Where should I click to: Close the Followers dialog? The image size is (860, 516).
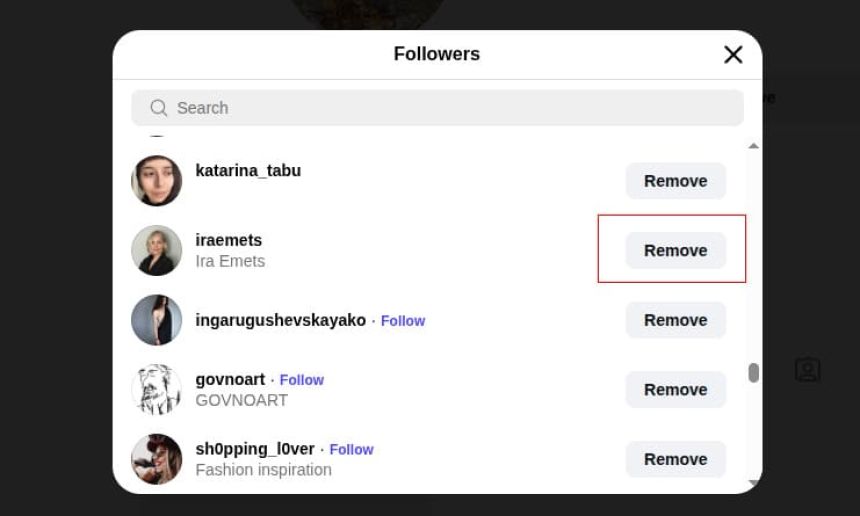[x=733, y=55]
